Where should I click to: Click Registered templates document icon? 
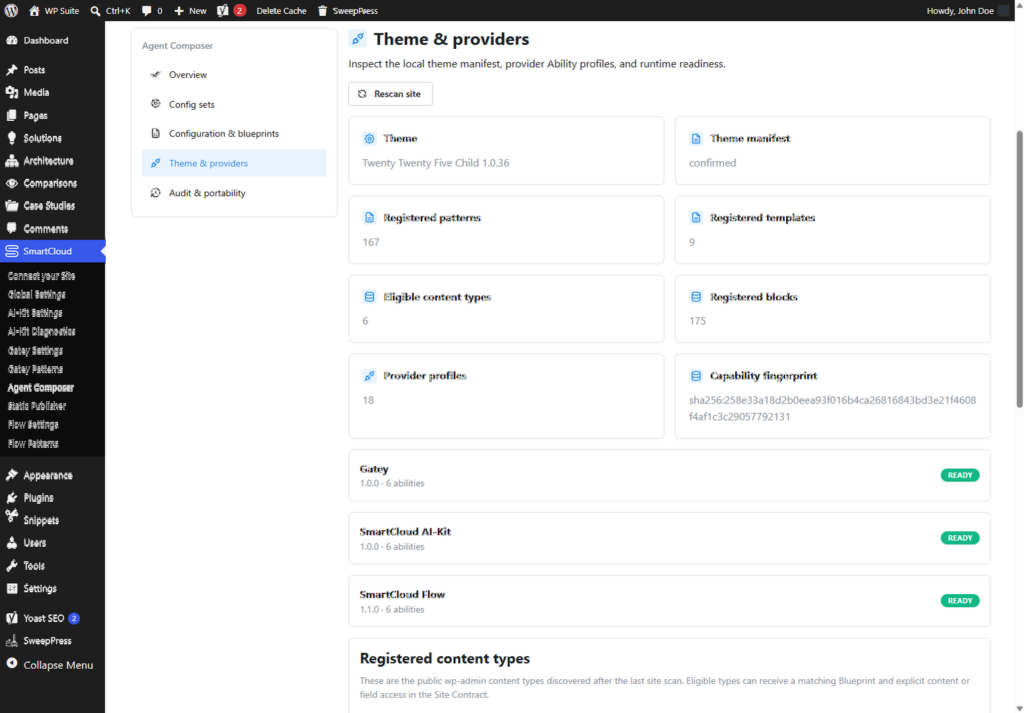[x=696, y=217]
